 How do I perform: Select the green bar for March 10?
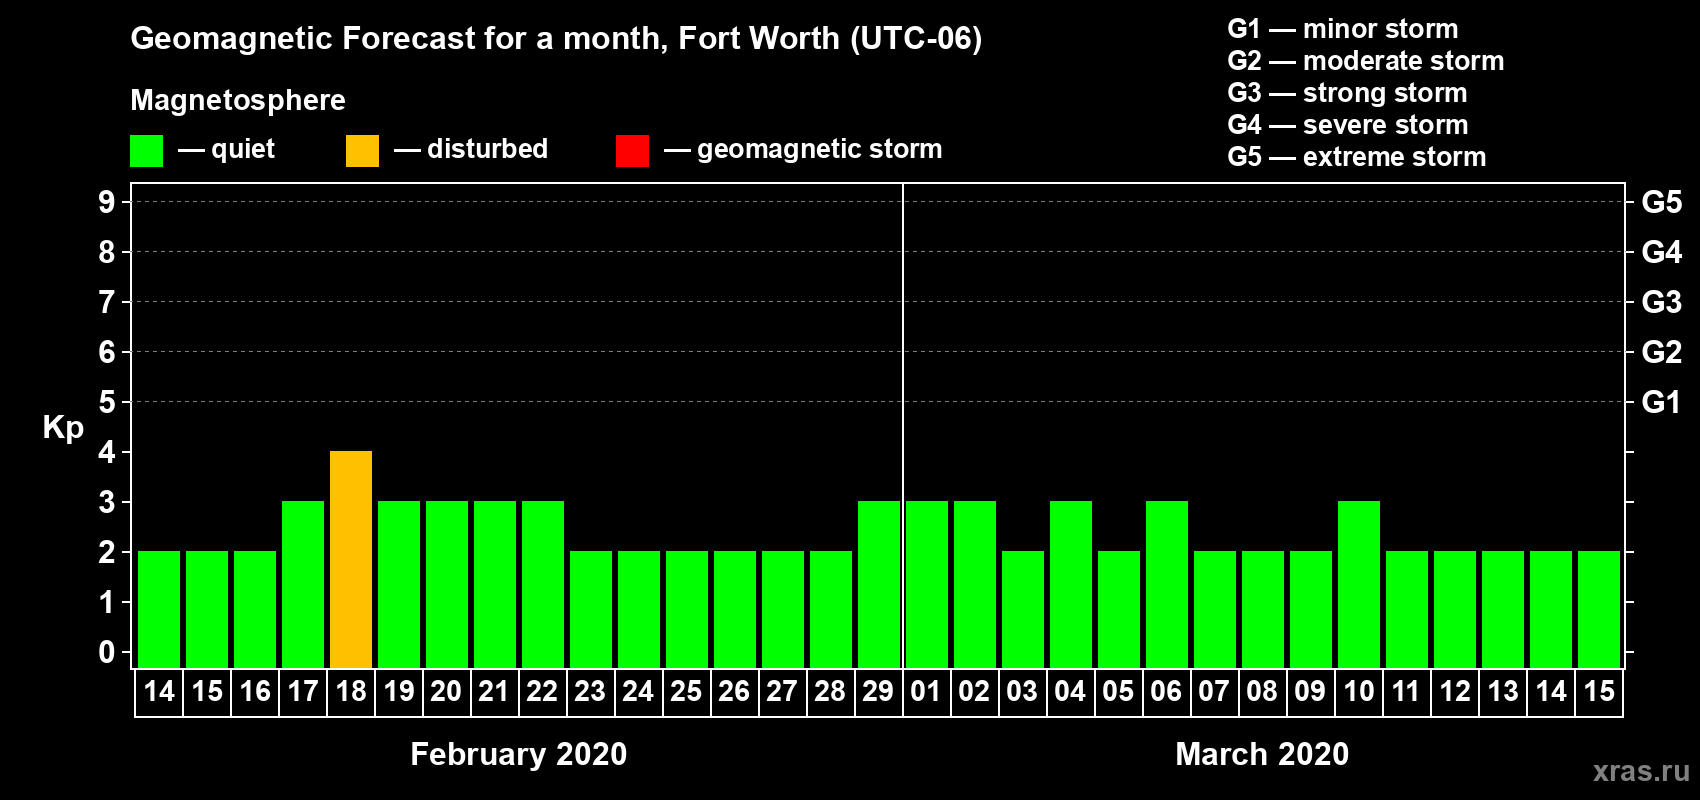tap(1359, 584)
